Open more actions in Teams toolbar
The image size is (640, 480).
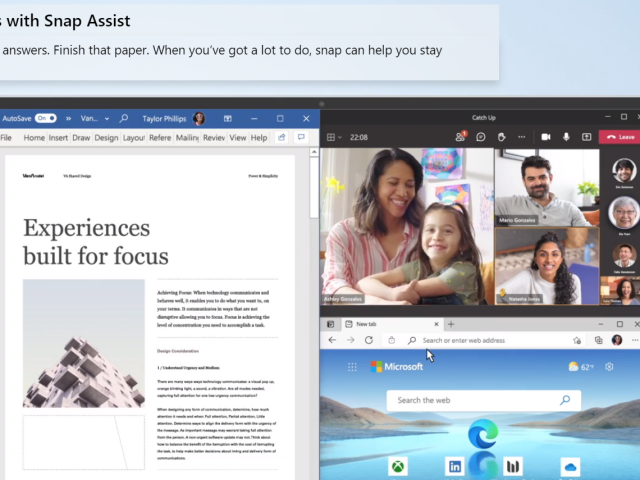[x=520, y=137]
